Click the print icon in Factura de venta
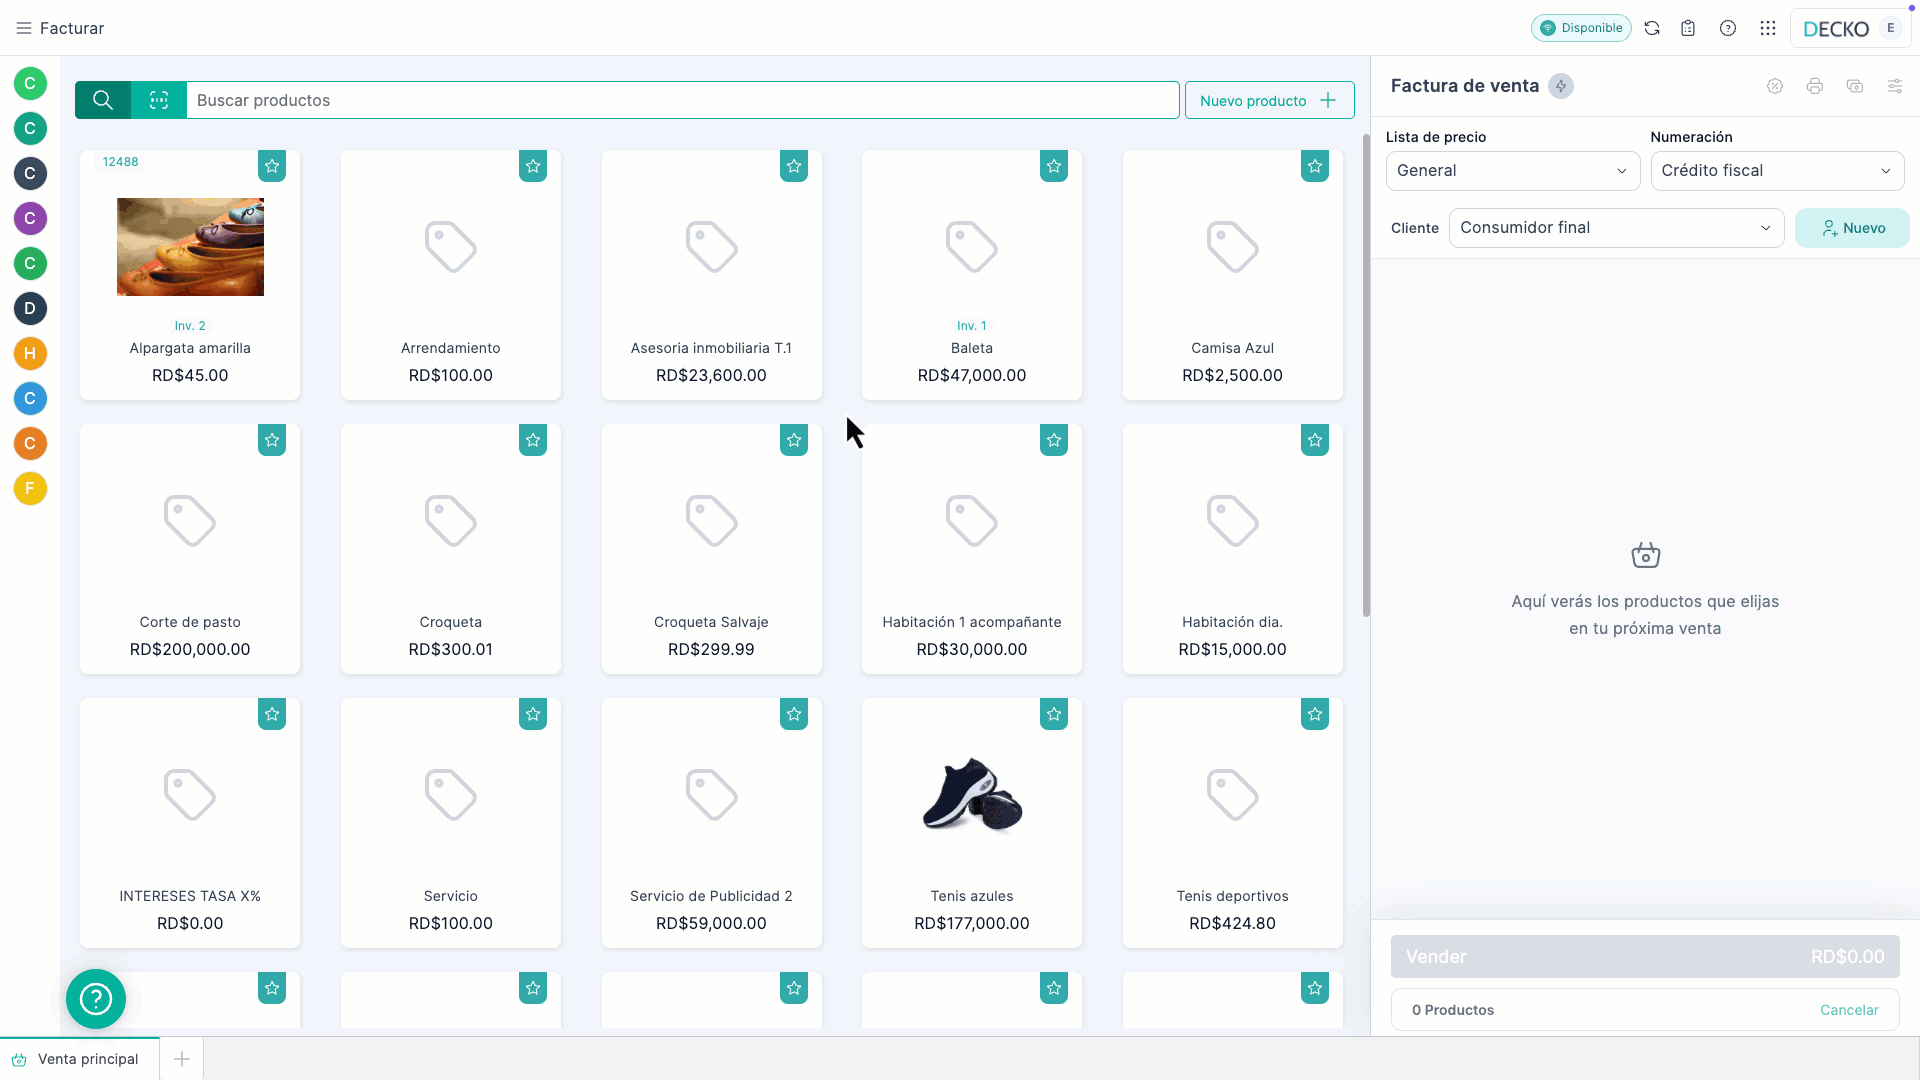 (x=1815, y=86)
